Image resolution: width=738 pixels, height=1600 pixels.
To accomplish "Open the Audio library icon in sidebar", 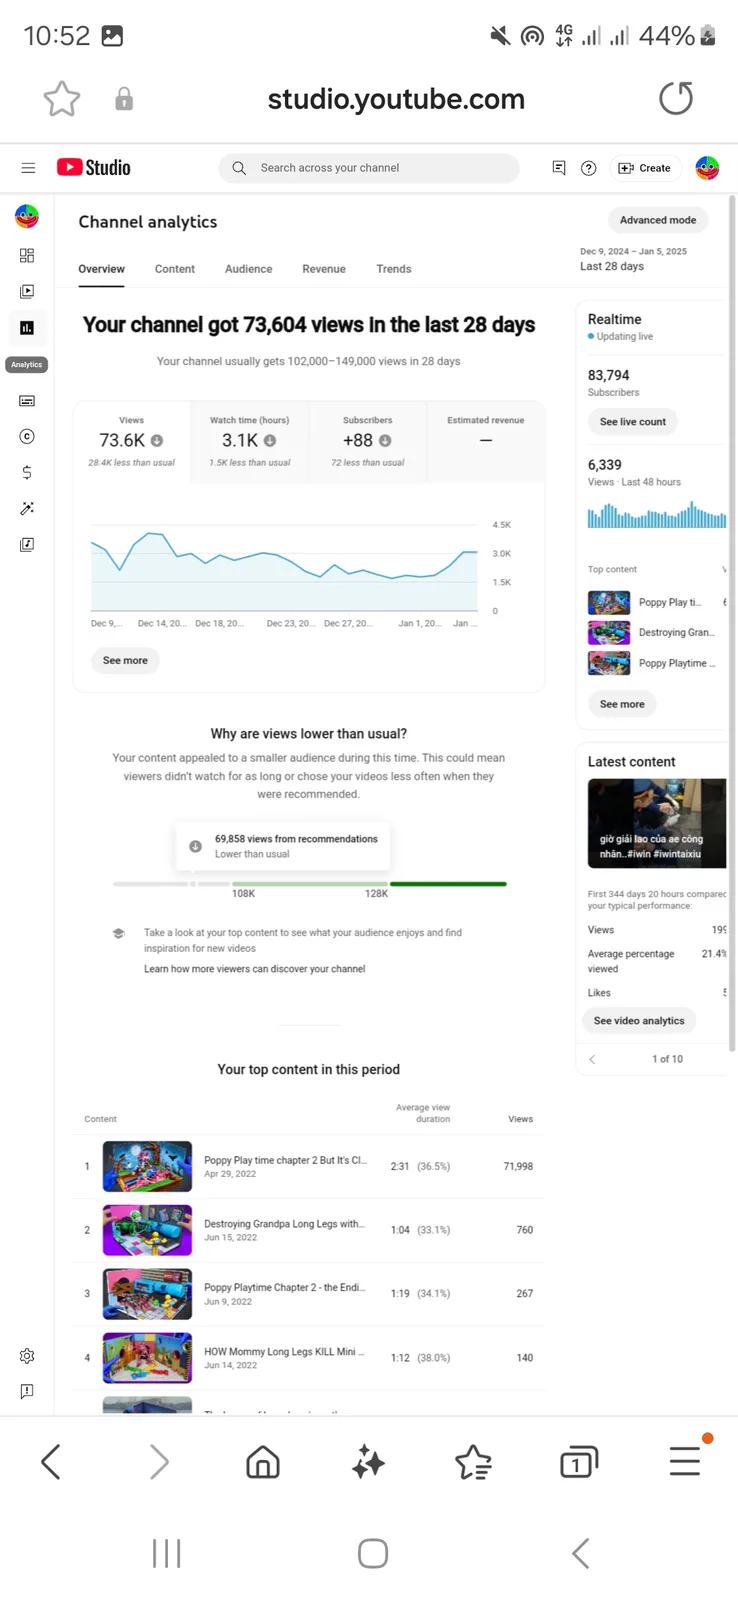I will pyautogui.click(x=27, y=545).
